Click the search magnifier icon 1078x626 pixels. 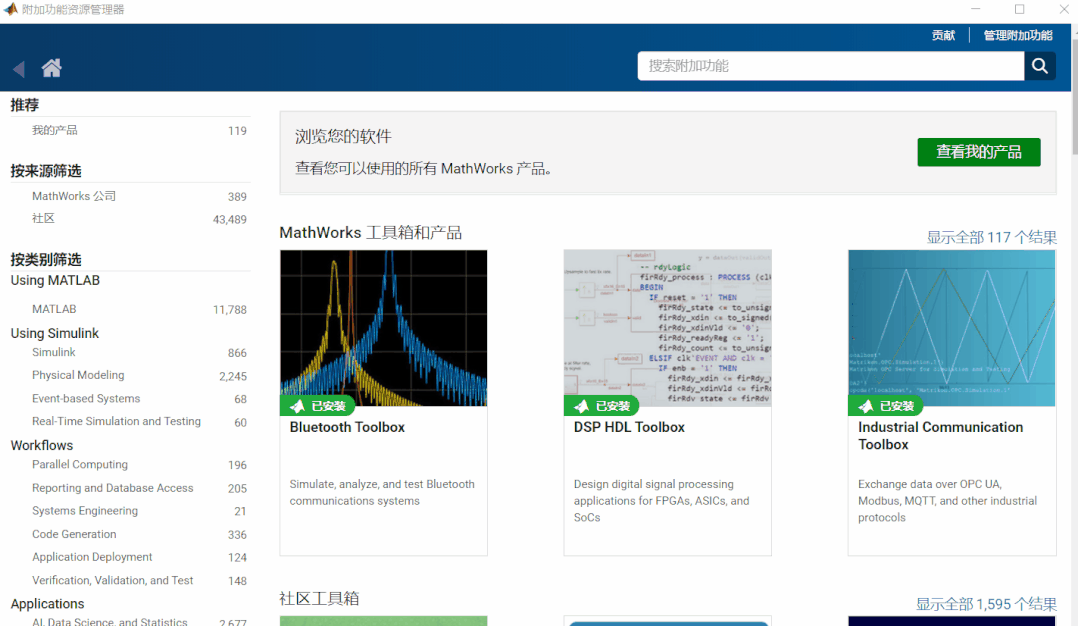(x=1039, y=65)
